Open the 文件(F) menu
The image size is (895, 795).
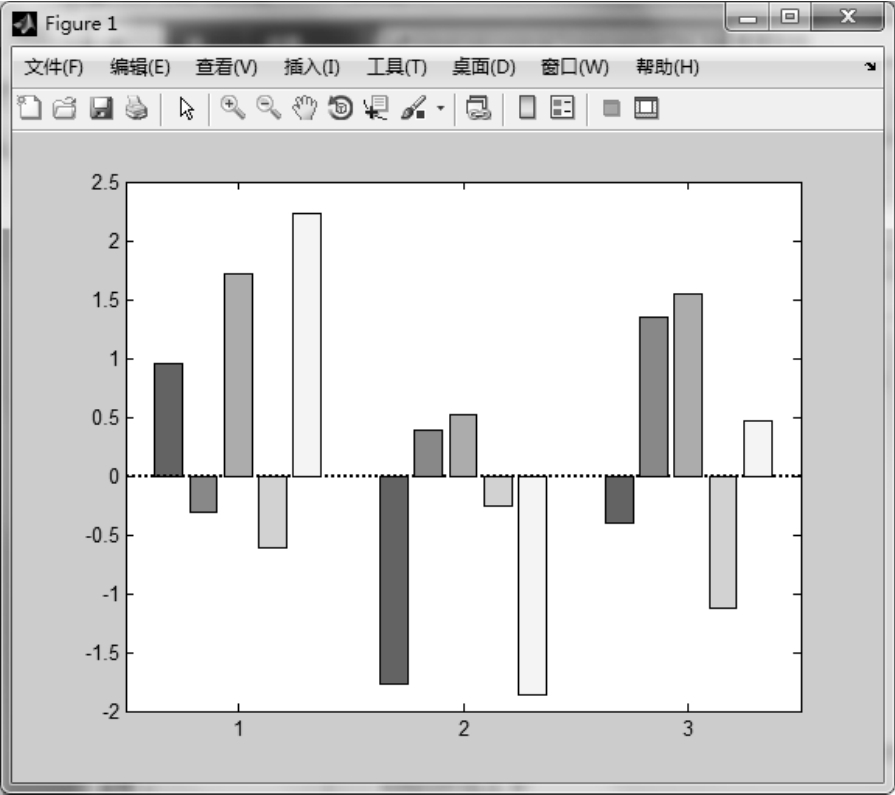click(54, 67)
